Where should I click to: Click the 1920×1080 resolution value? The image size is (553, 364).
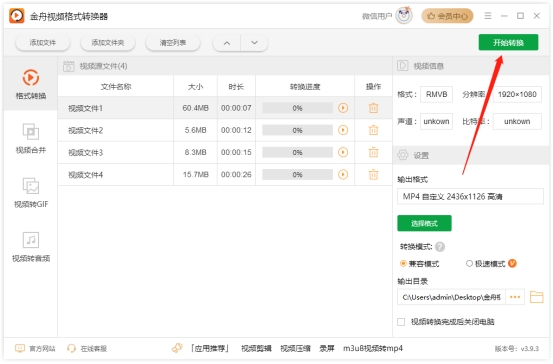click(x=517, y=94)
